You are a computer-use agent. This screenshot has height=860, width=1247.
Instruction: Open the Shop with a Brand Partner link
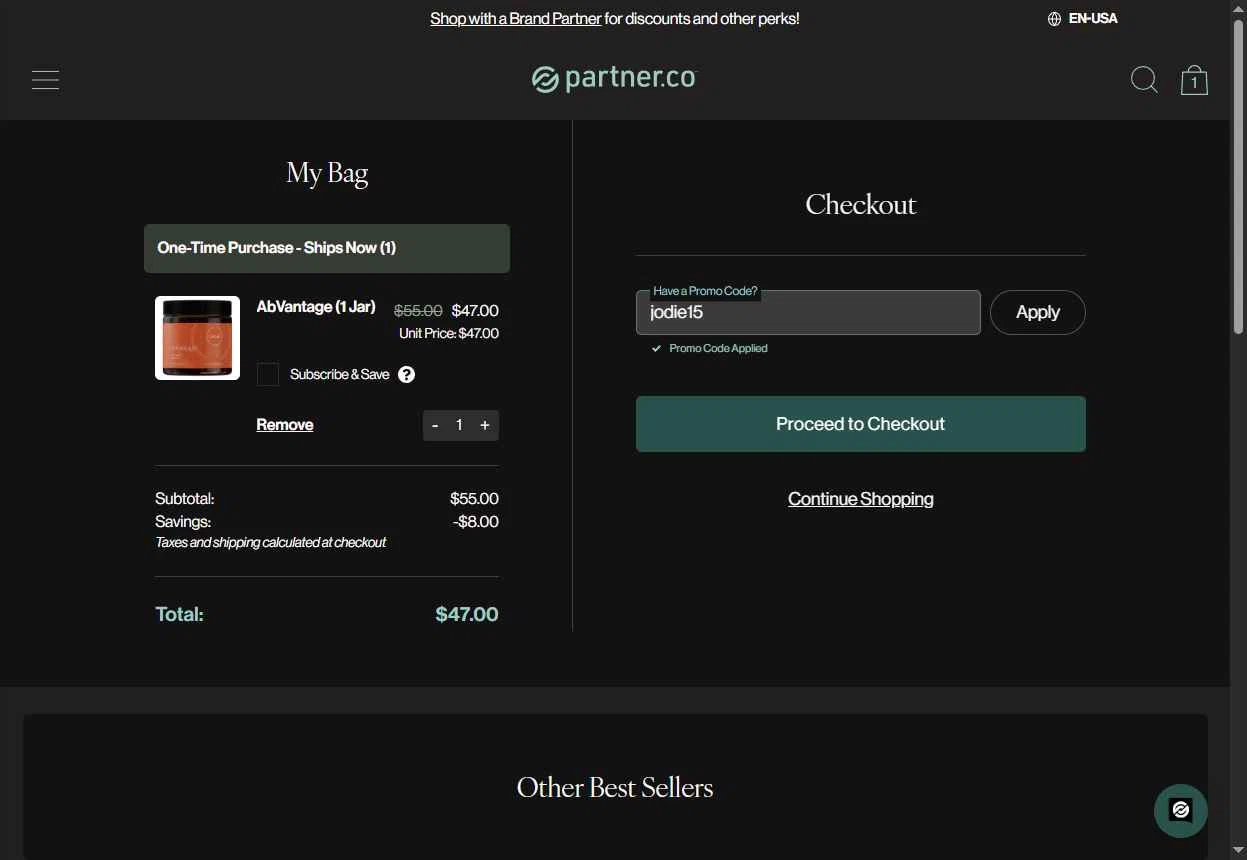[516, 19]
